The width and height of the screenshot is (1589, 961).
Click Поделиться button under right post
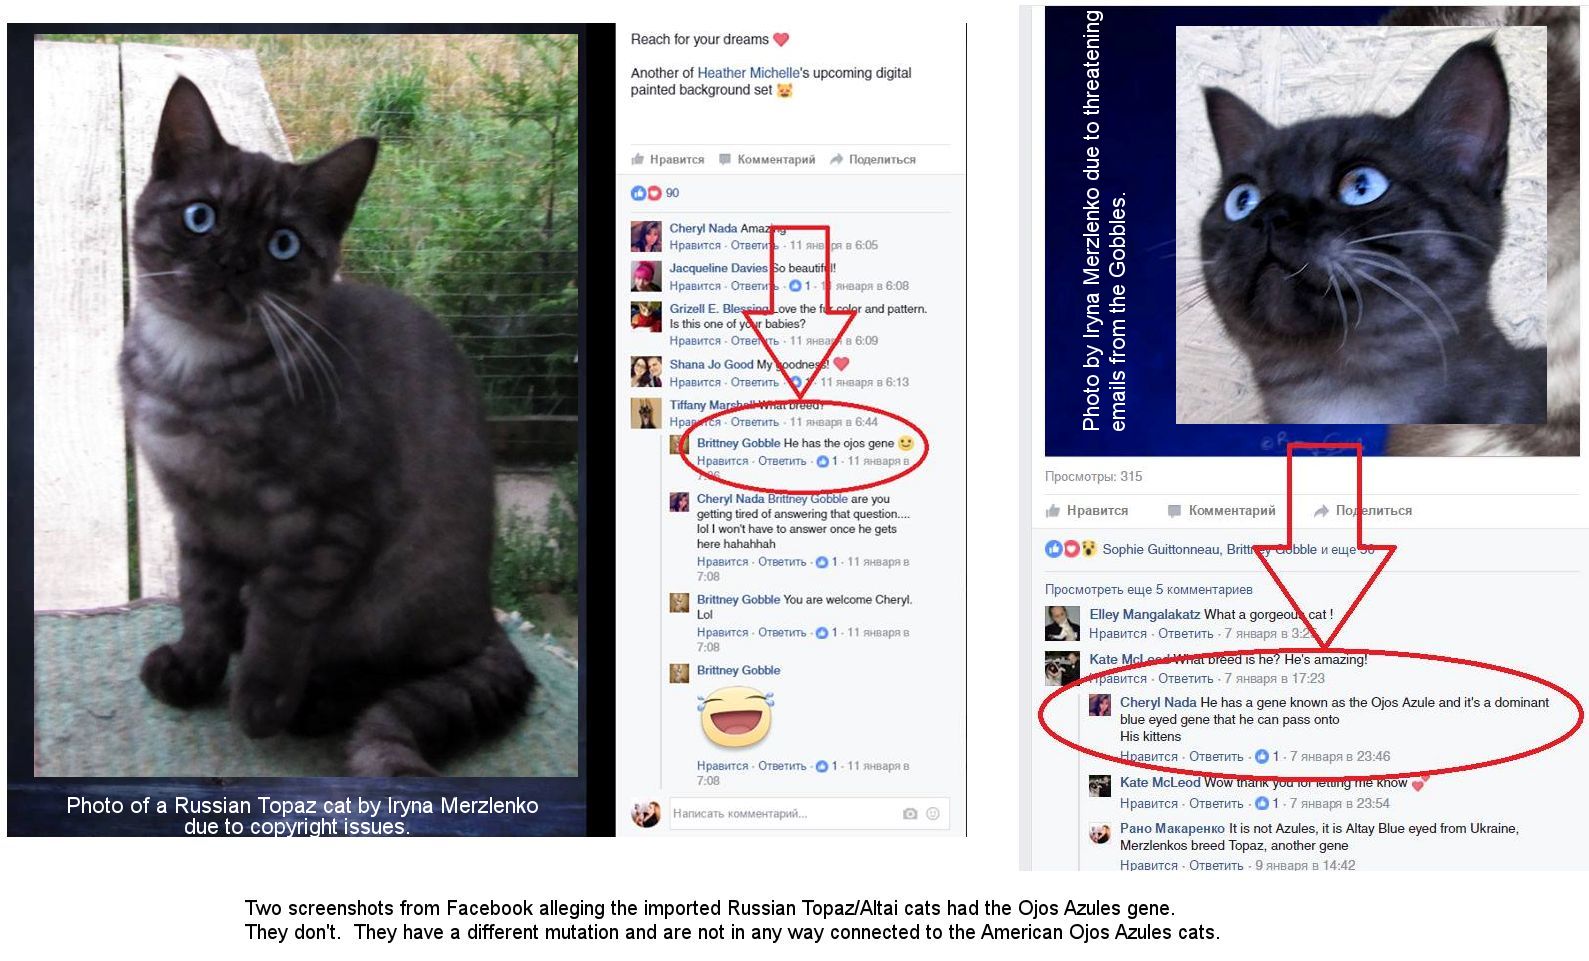pyautogui.click(x=1362, y=511)
